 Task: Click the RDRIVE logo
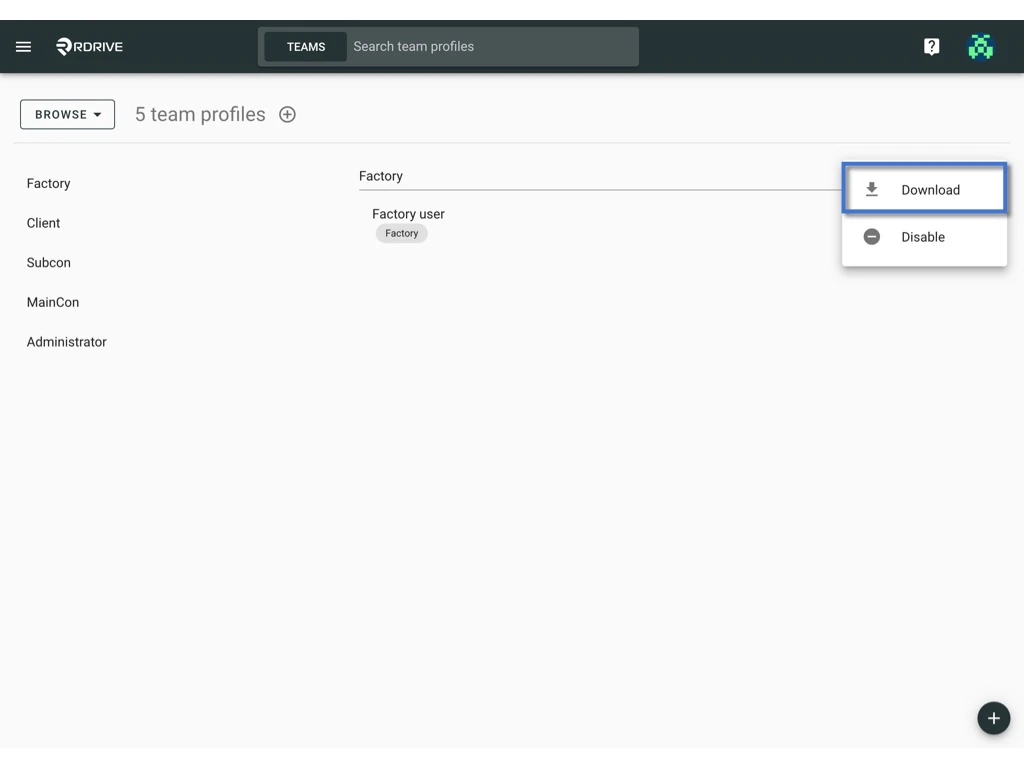coord(88,46)
